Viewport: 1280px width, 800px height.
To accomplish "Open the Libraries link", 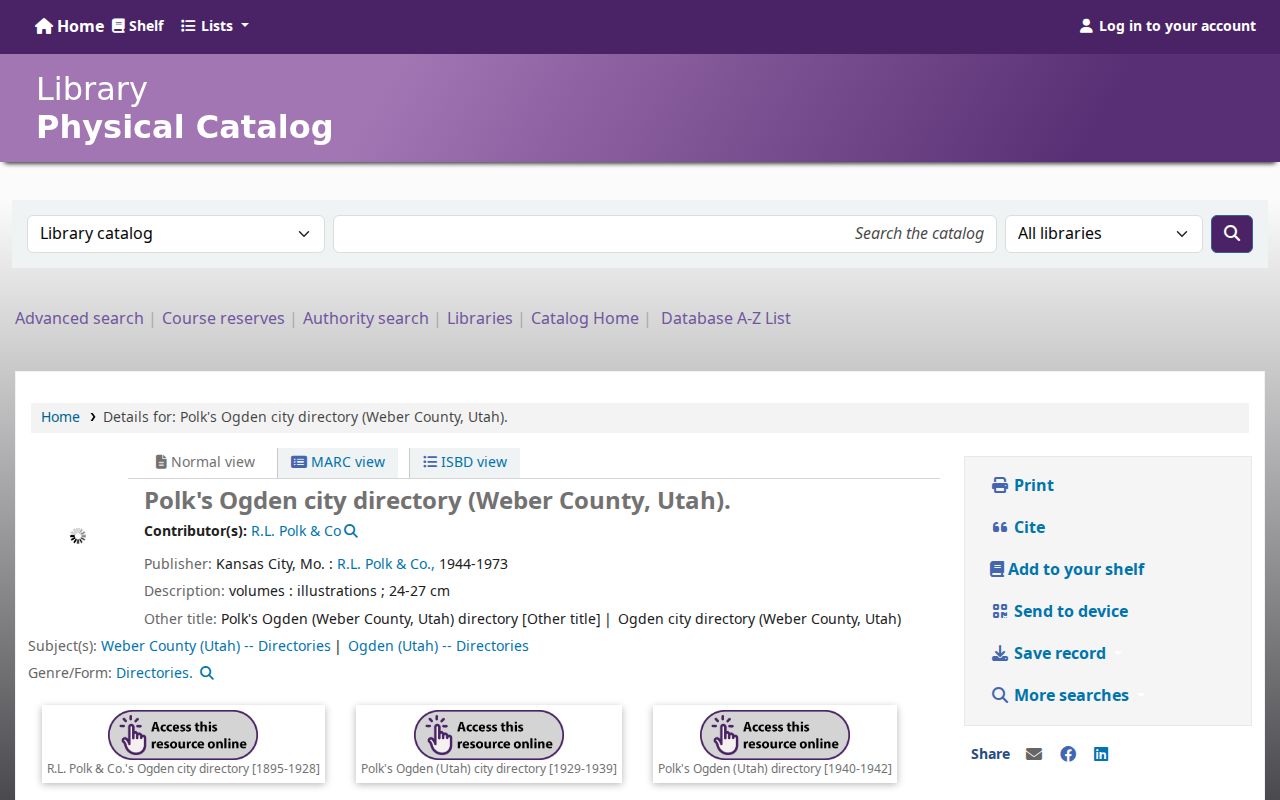I will point(480,318).
